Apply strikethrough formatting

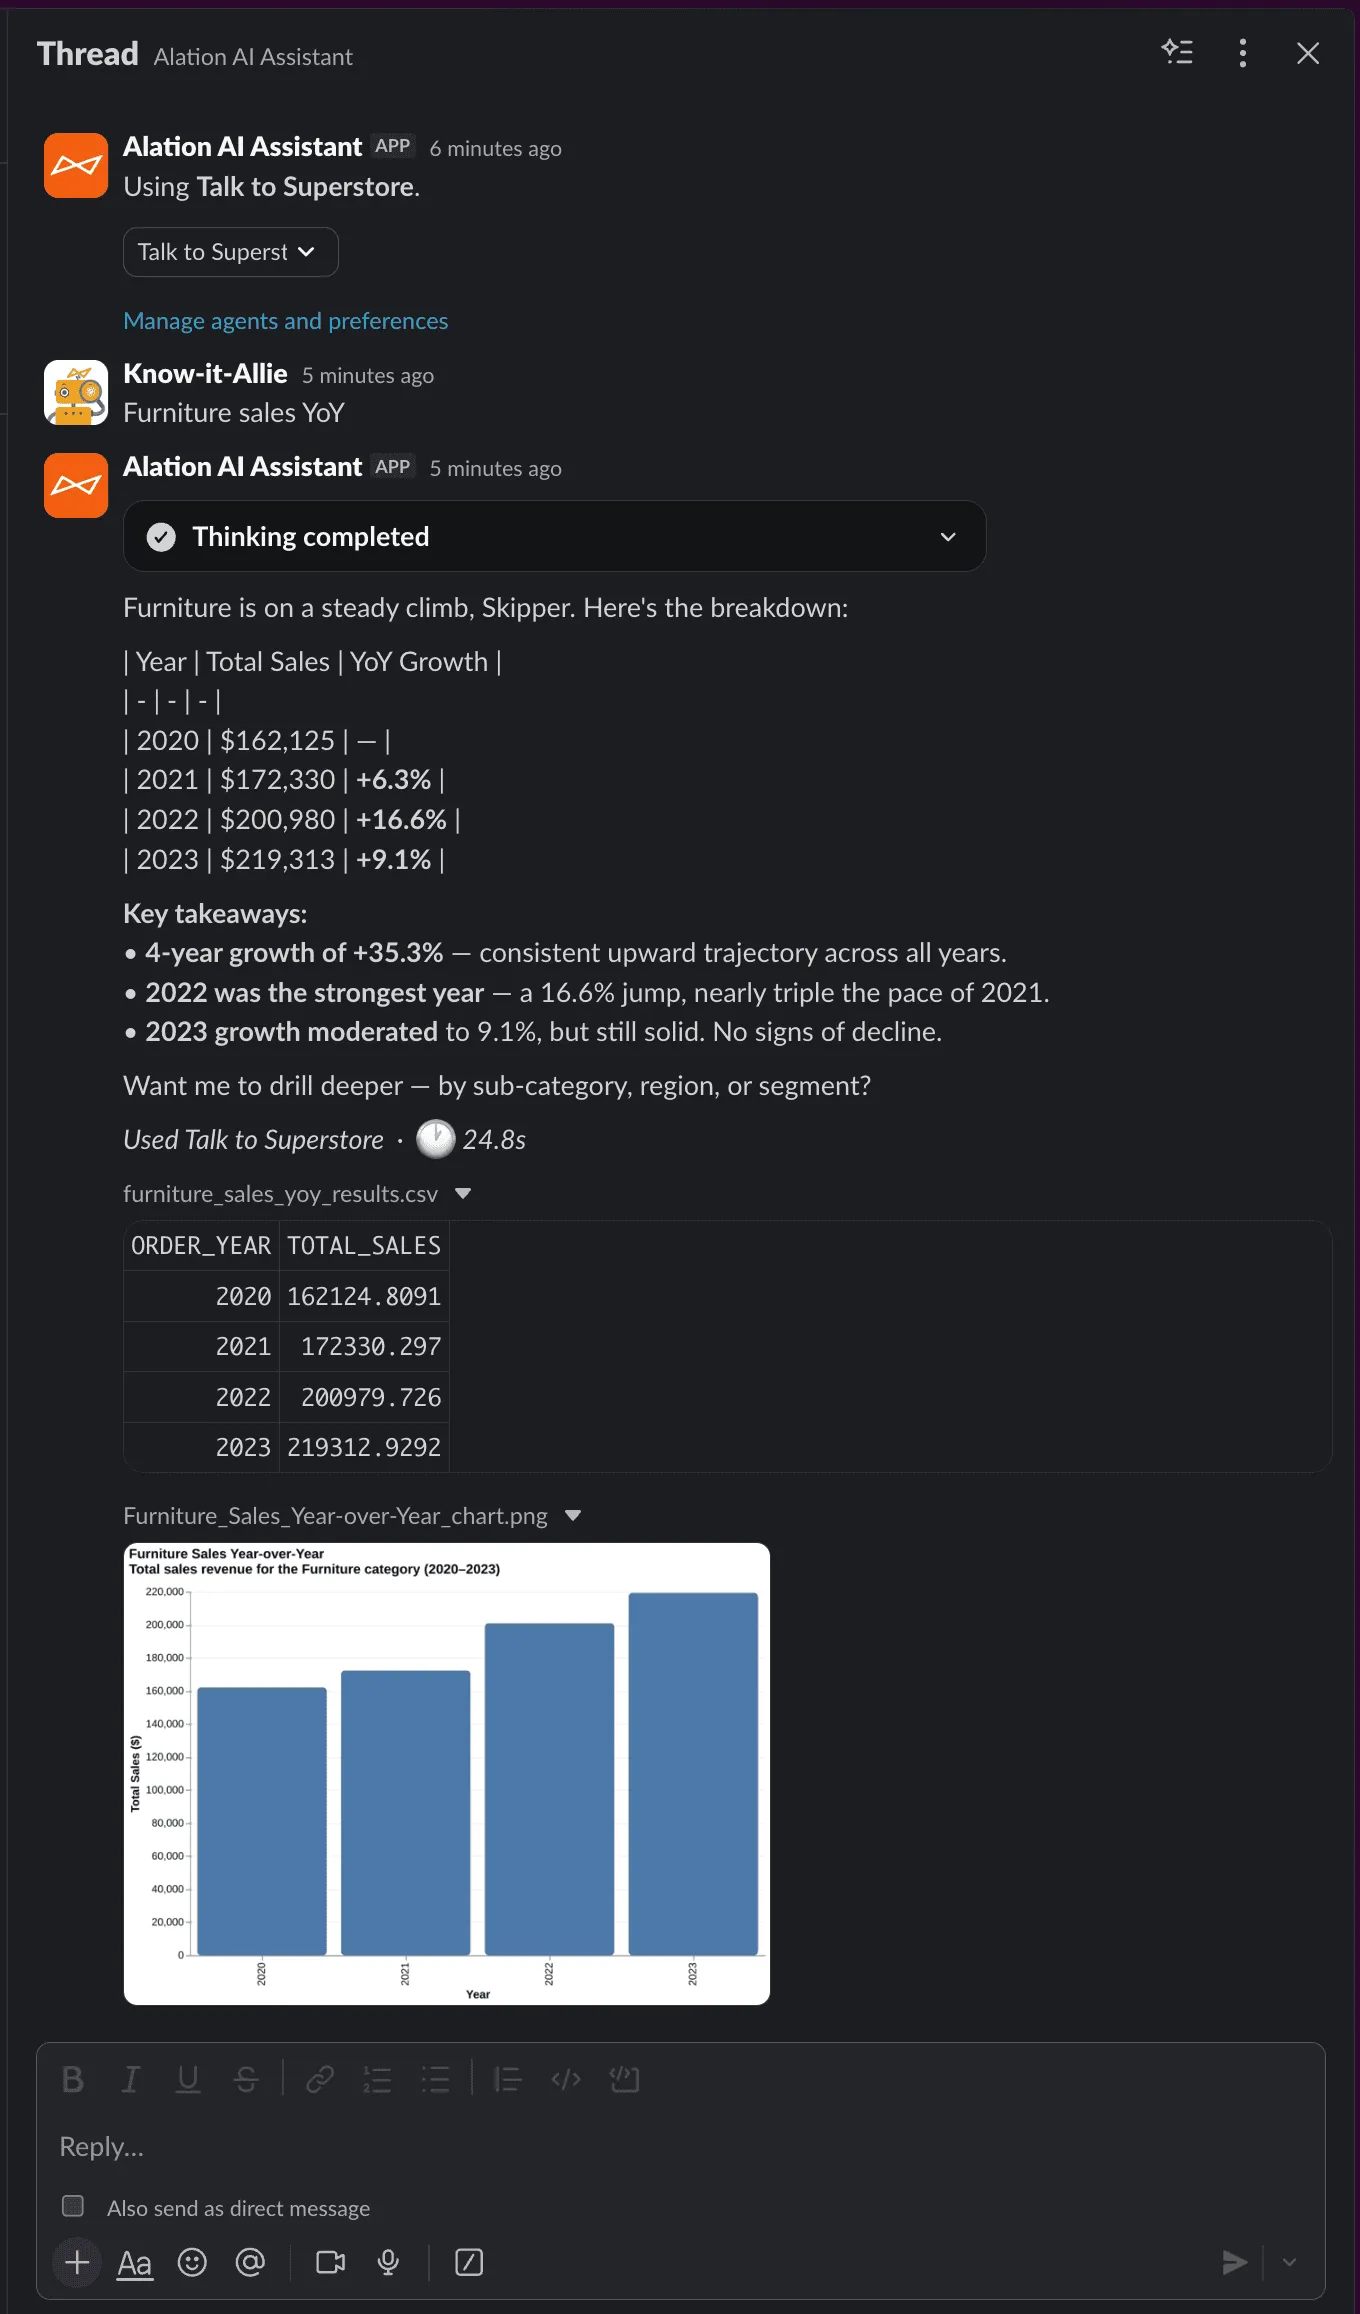pyautogui.click(x=246, y=2080)
